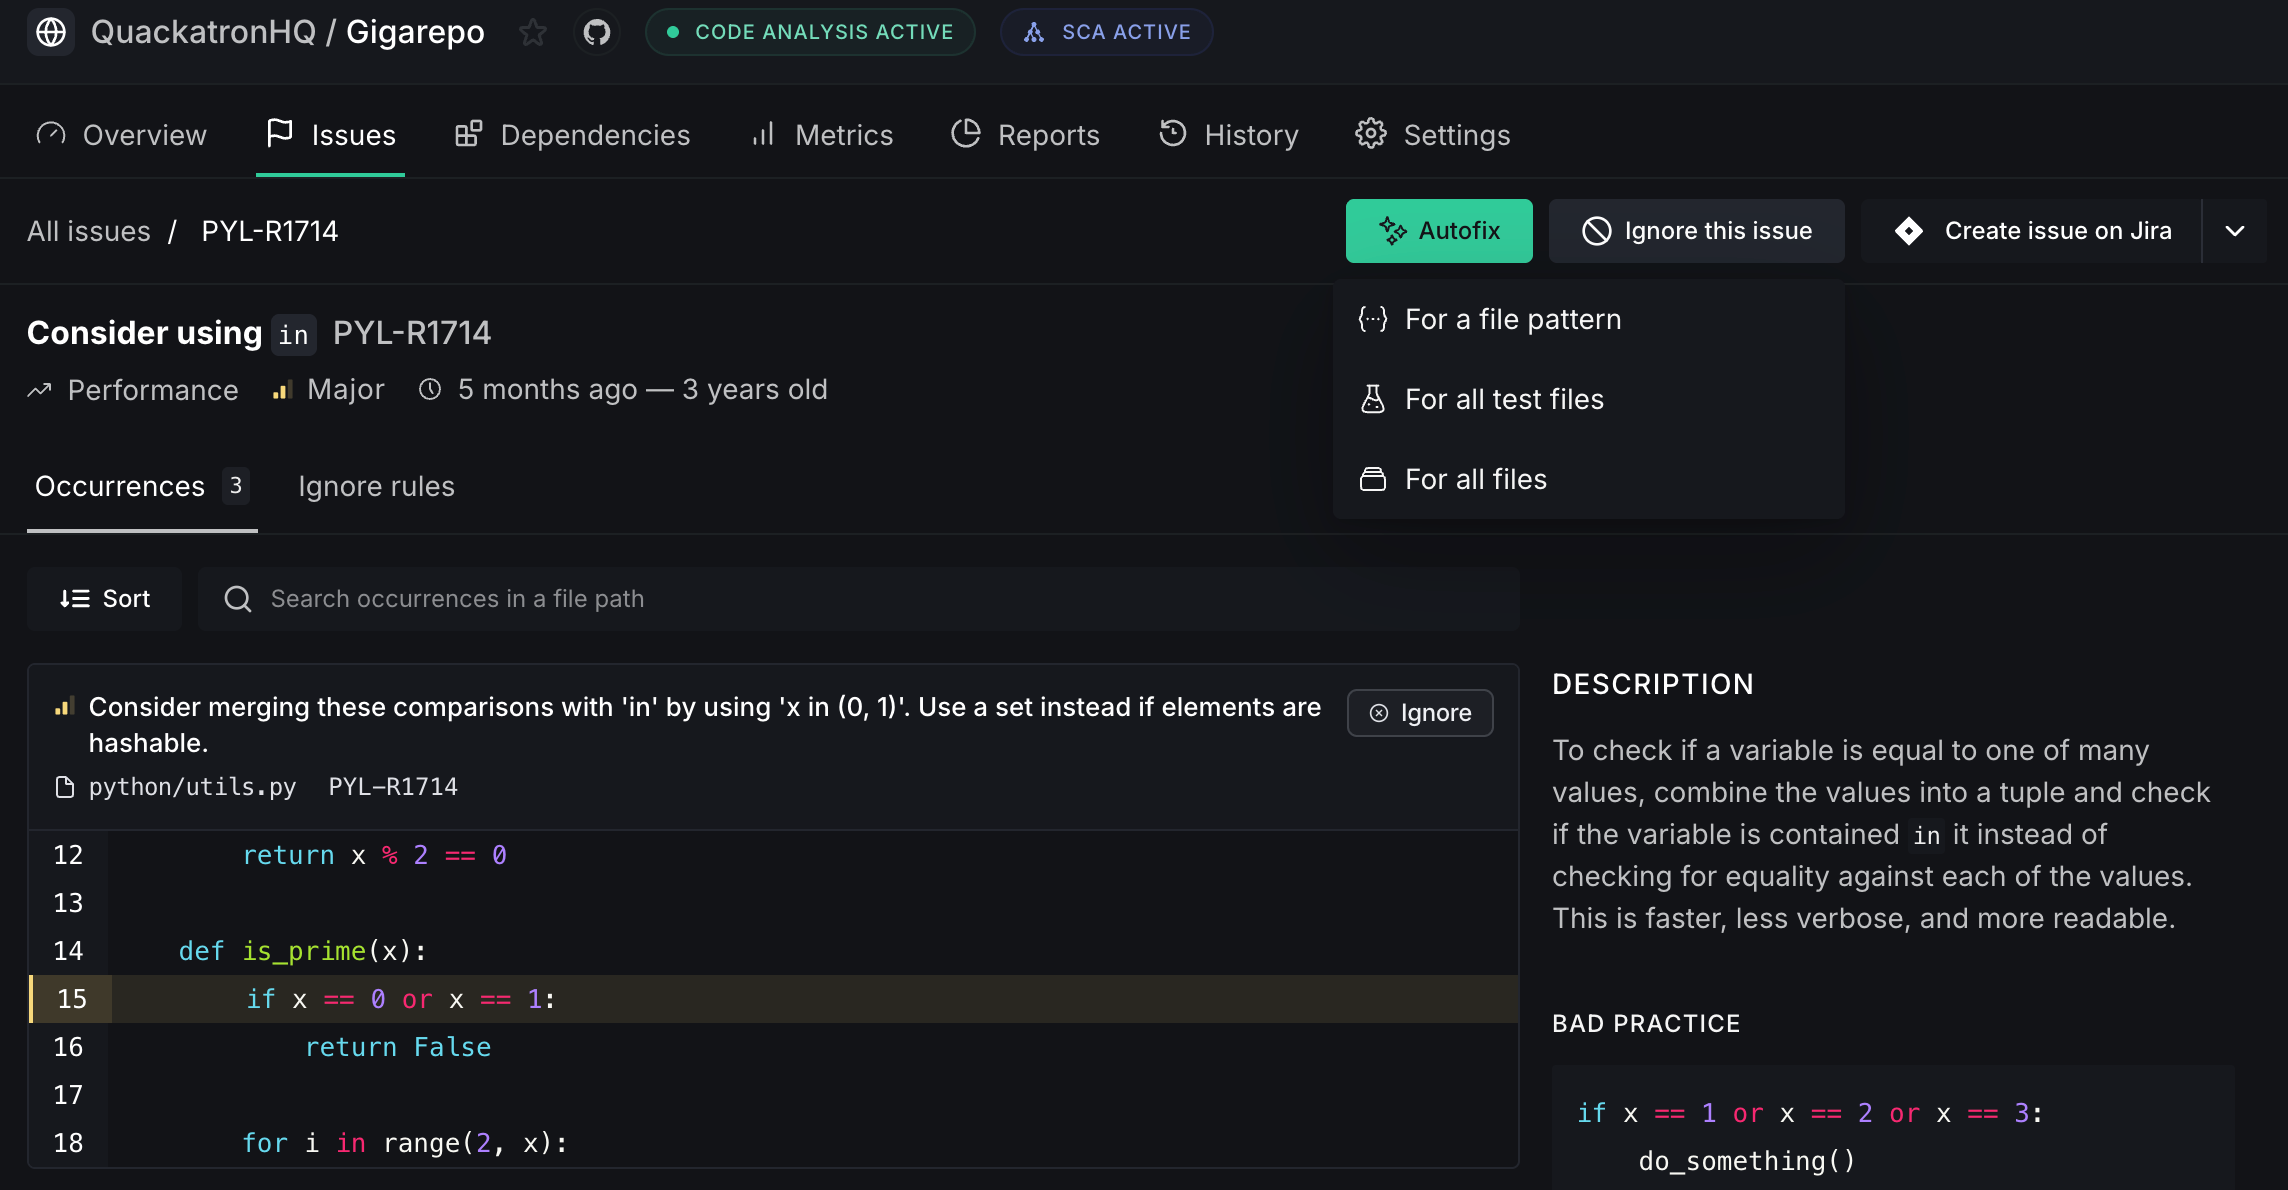
Task: Click the Autofix button
Action: click(x=1438, y=231)
